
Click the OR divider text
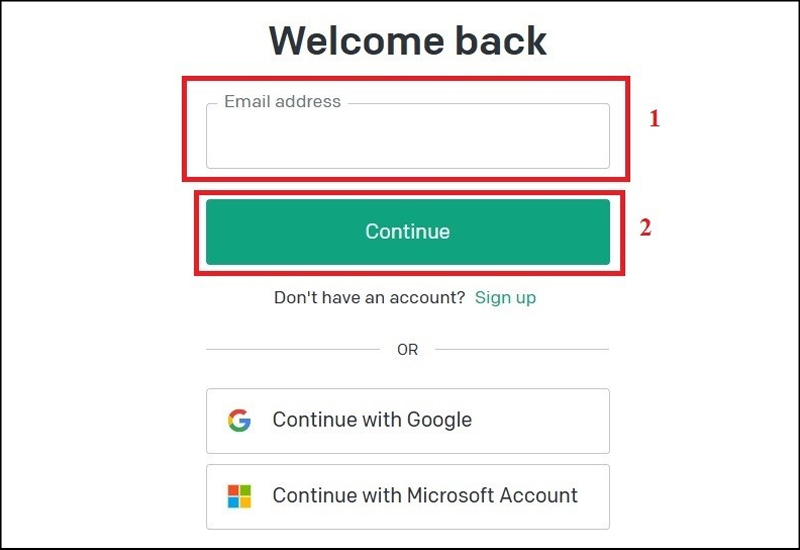pos(408,349)
